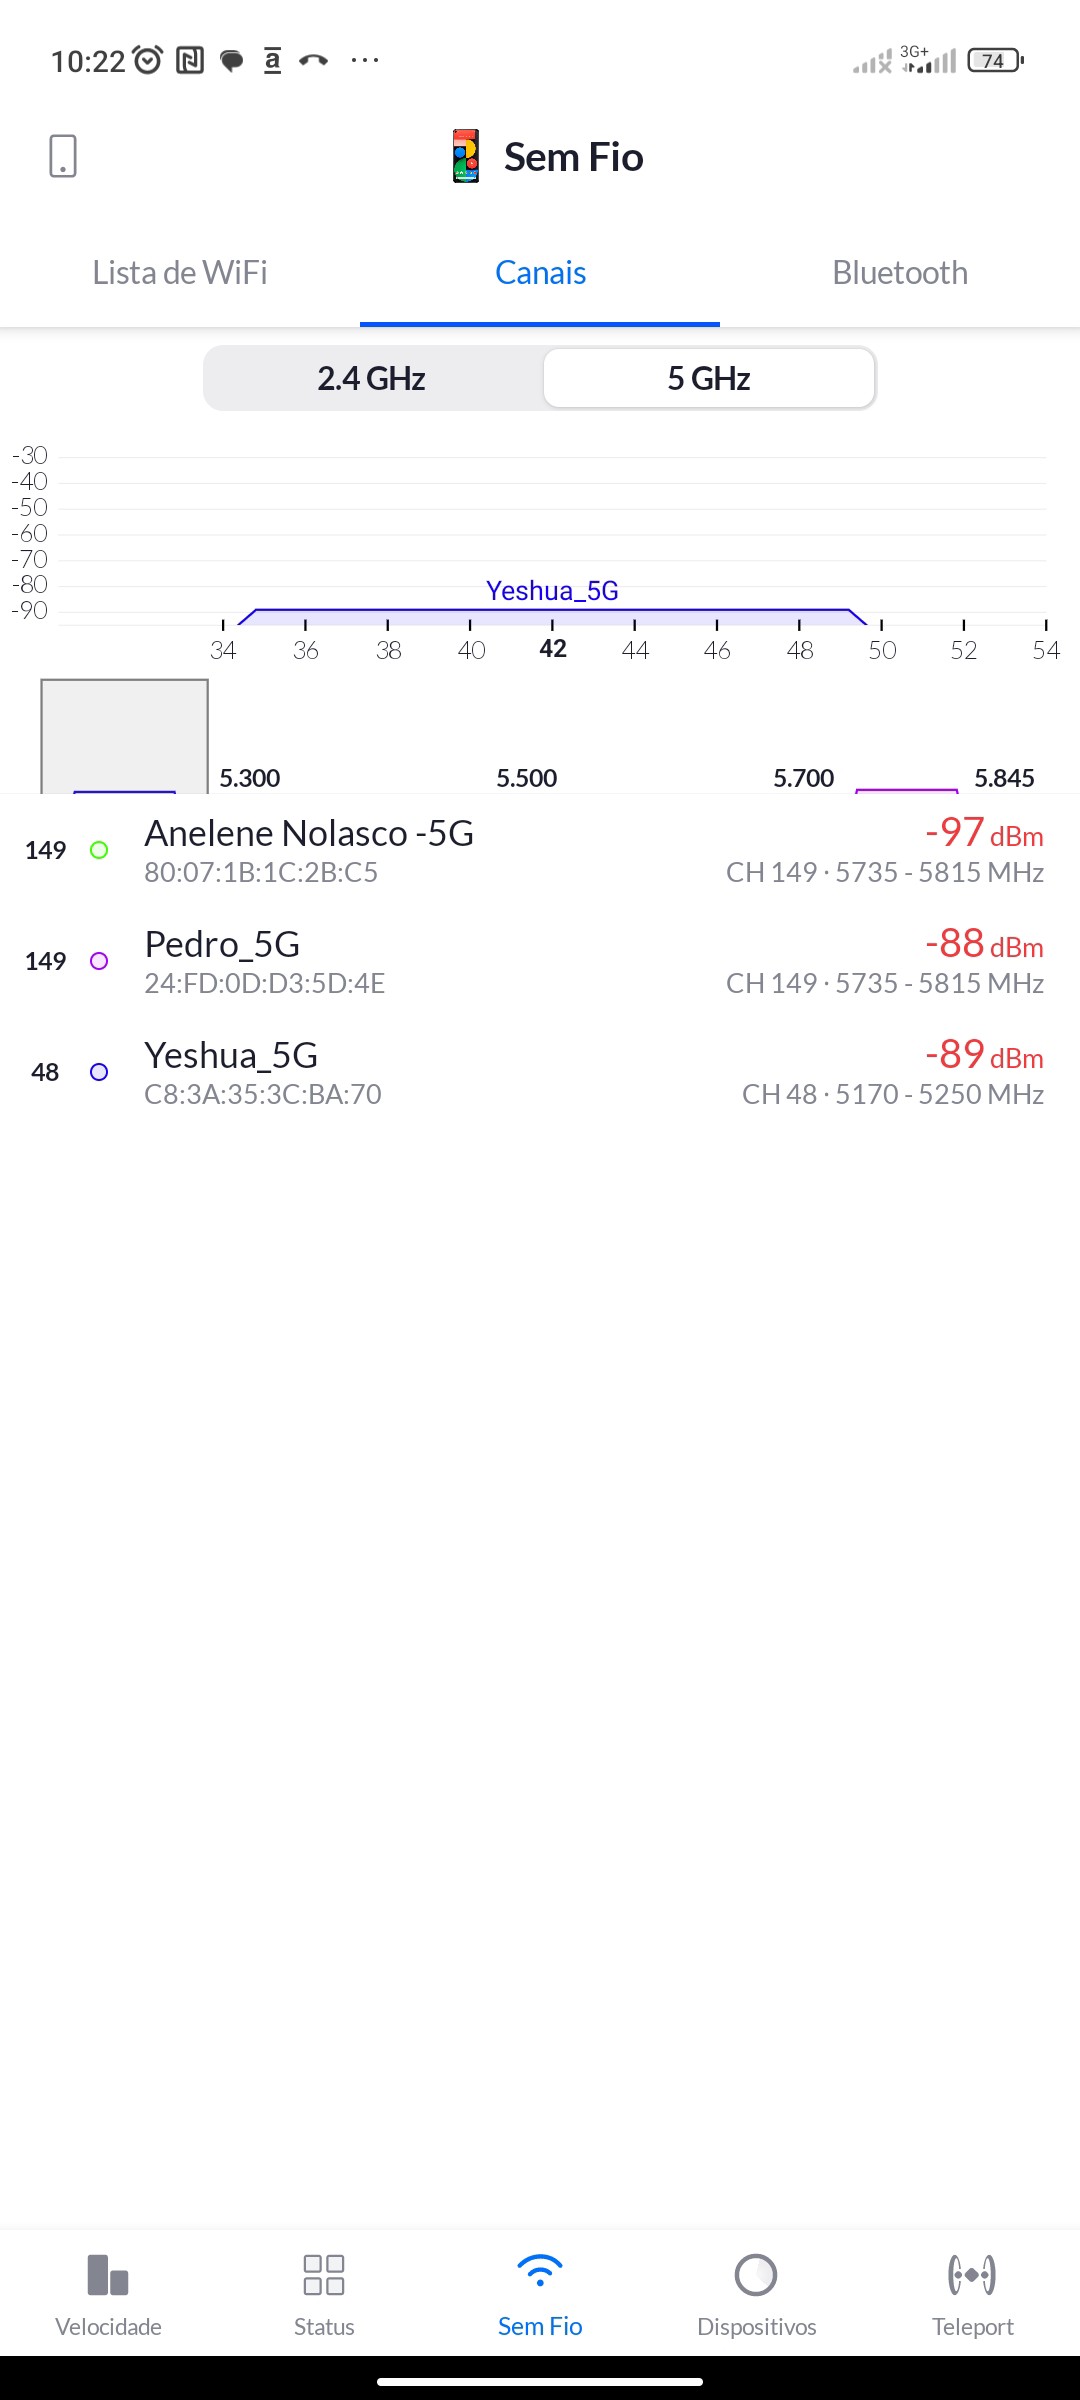Select the Canais tab
Image resolution: width=1080 pixels, height=2400 pixels.
pos(540,273)
